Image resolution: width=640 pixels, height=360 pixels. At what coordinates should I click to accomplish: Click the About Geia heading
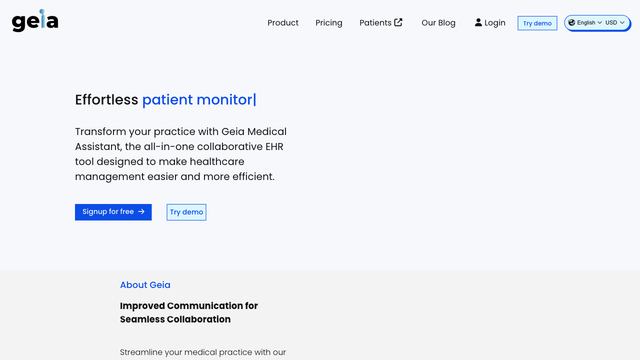coord(145,285)
